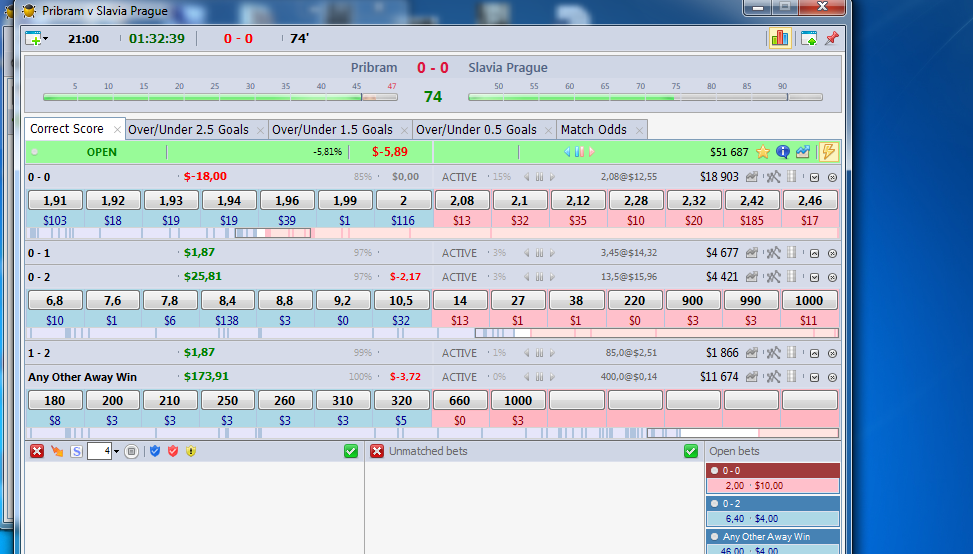
Task: Click the tools icon in 0 - 0 row
Action: tap(773, 177)
